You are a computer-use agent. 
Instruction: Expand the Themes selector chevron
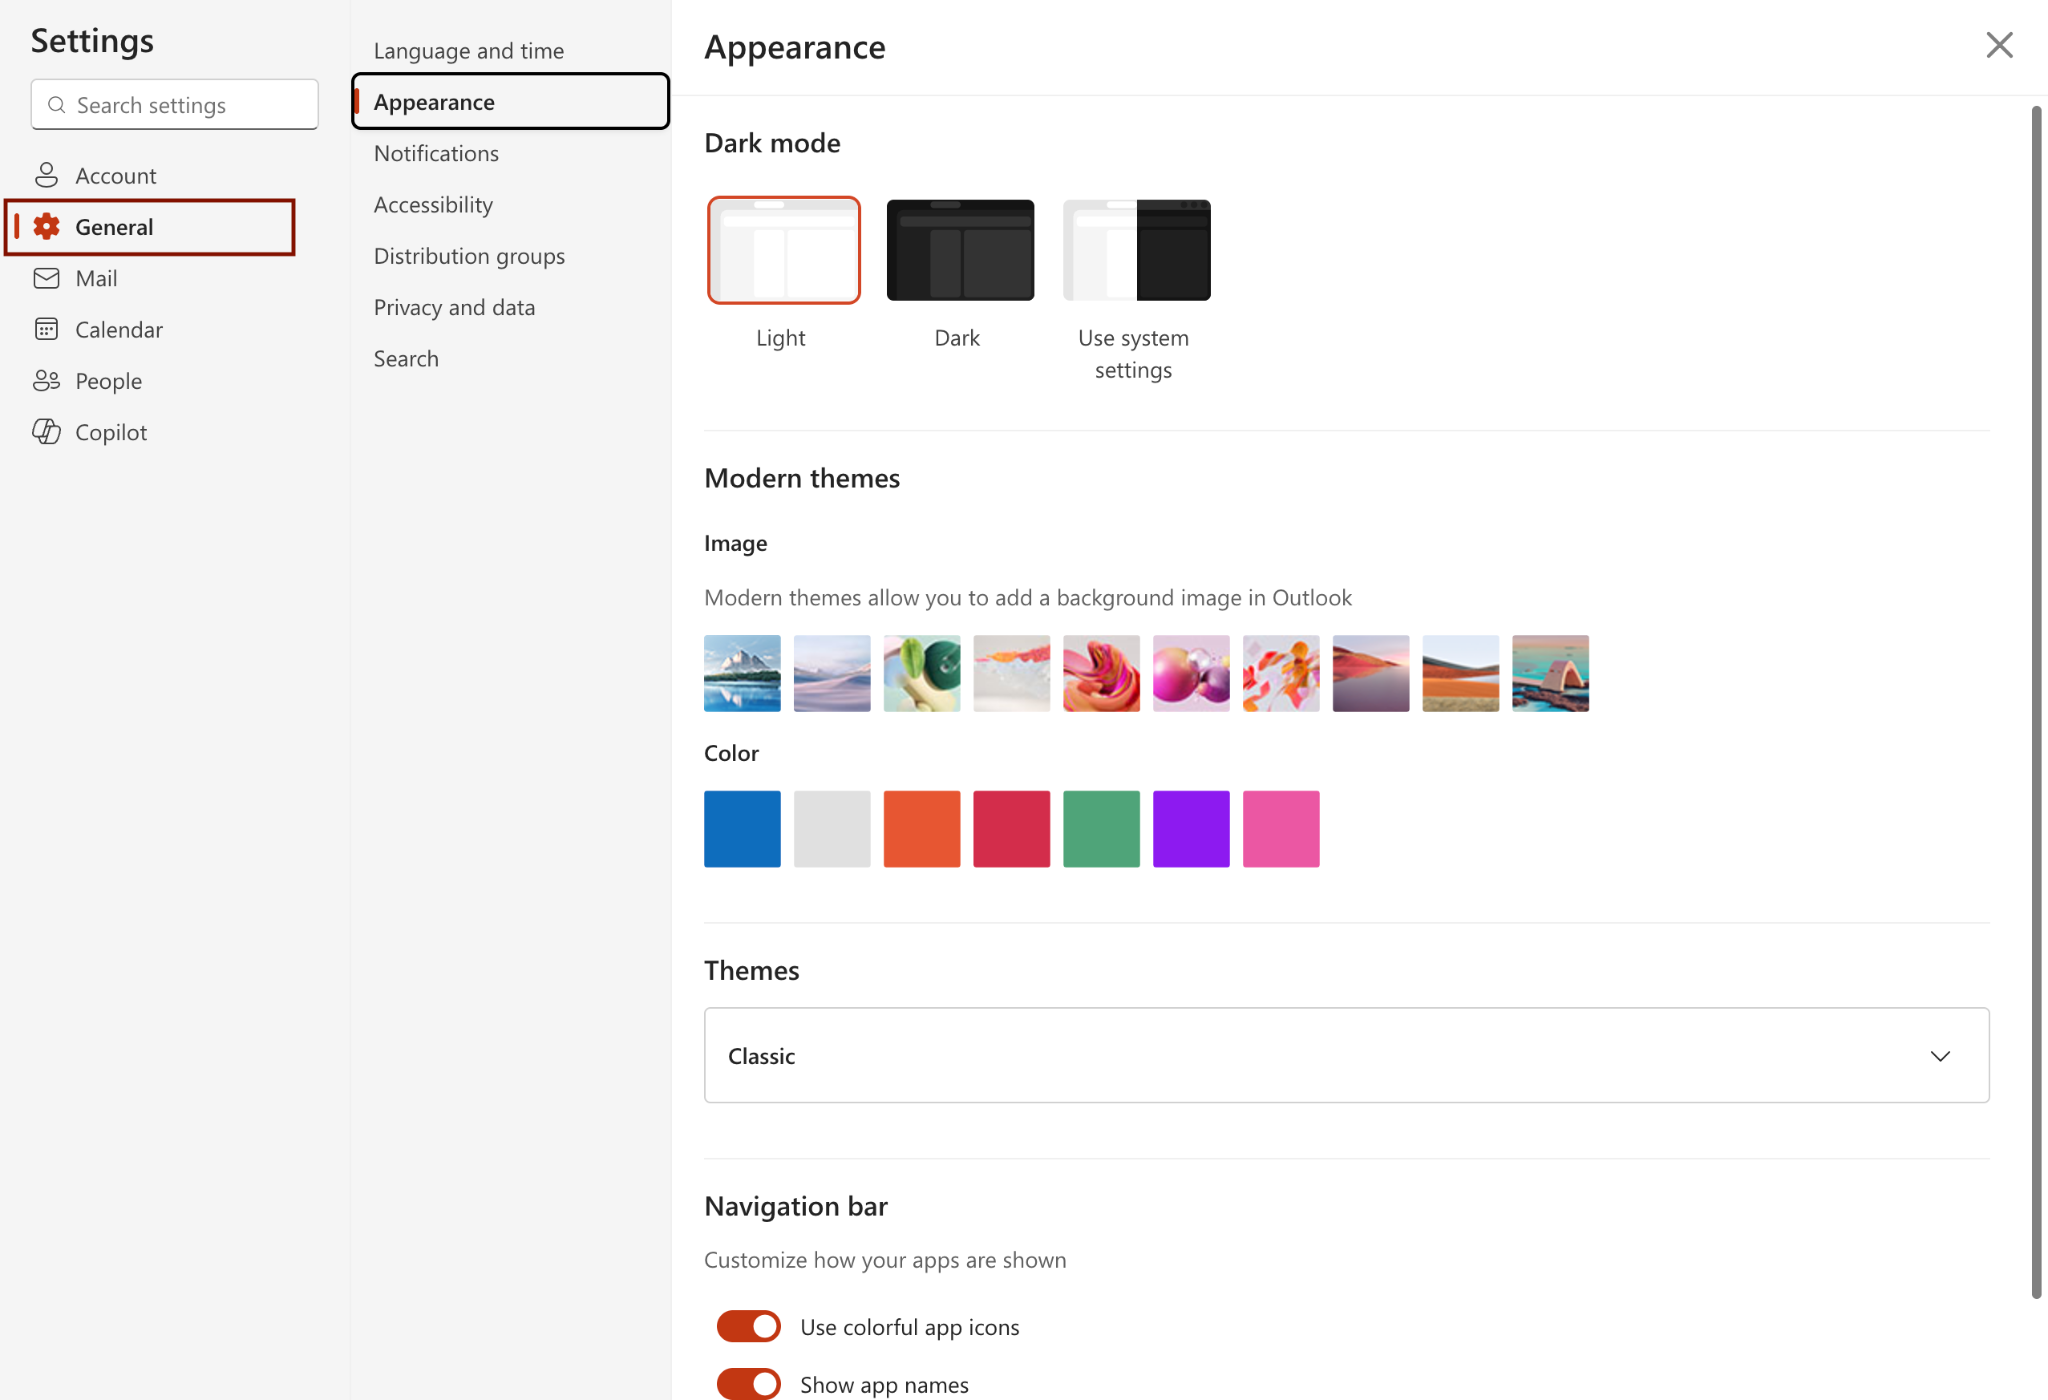point(1941,1055)
